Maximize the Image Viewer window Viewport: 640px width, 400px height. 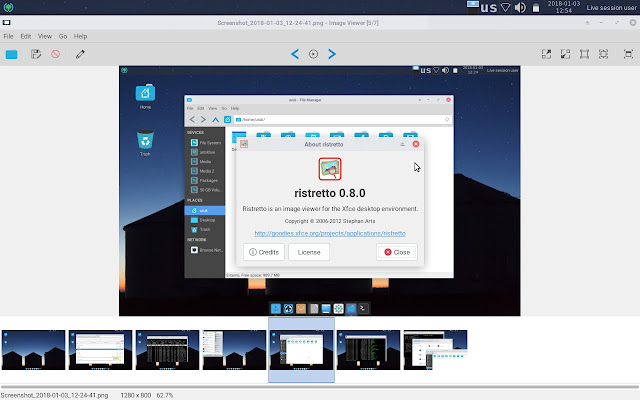coord(617,23)
